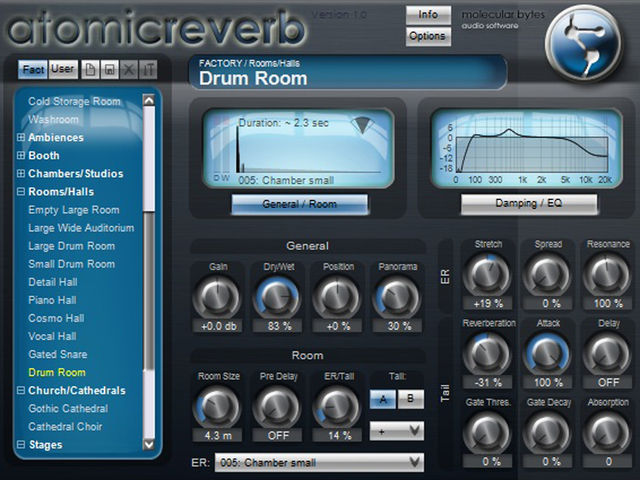
Task: Select the Fact preset bank
Action: click(x=33, y=69)
